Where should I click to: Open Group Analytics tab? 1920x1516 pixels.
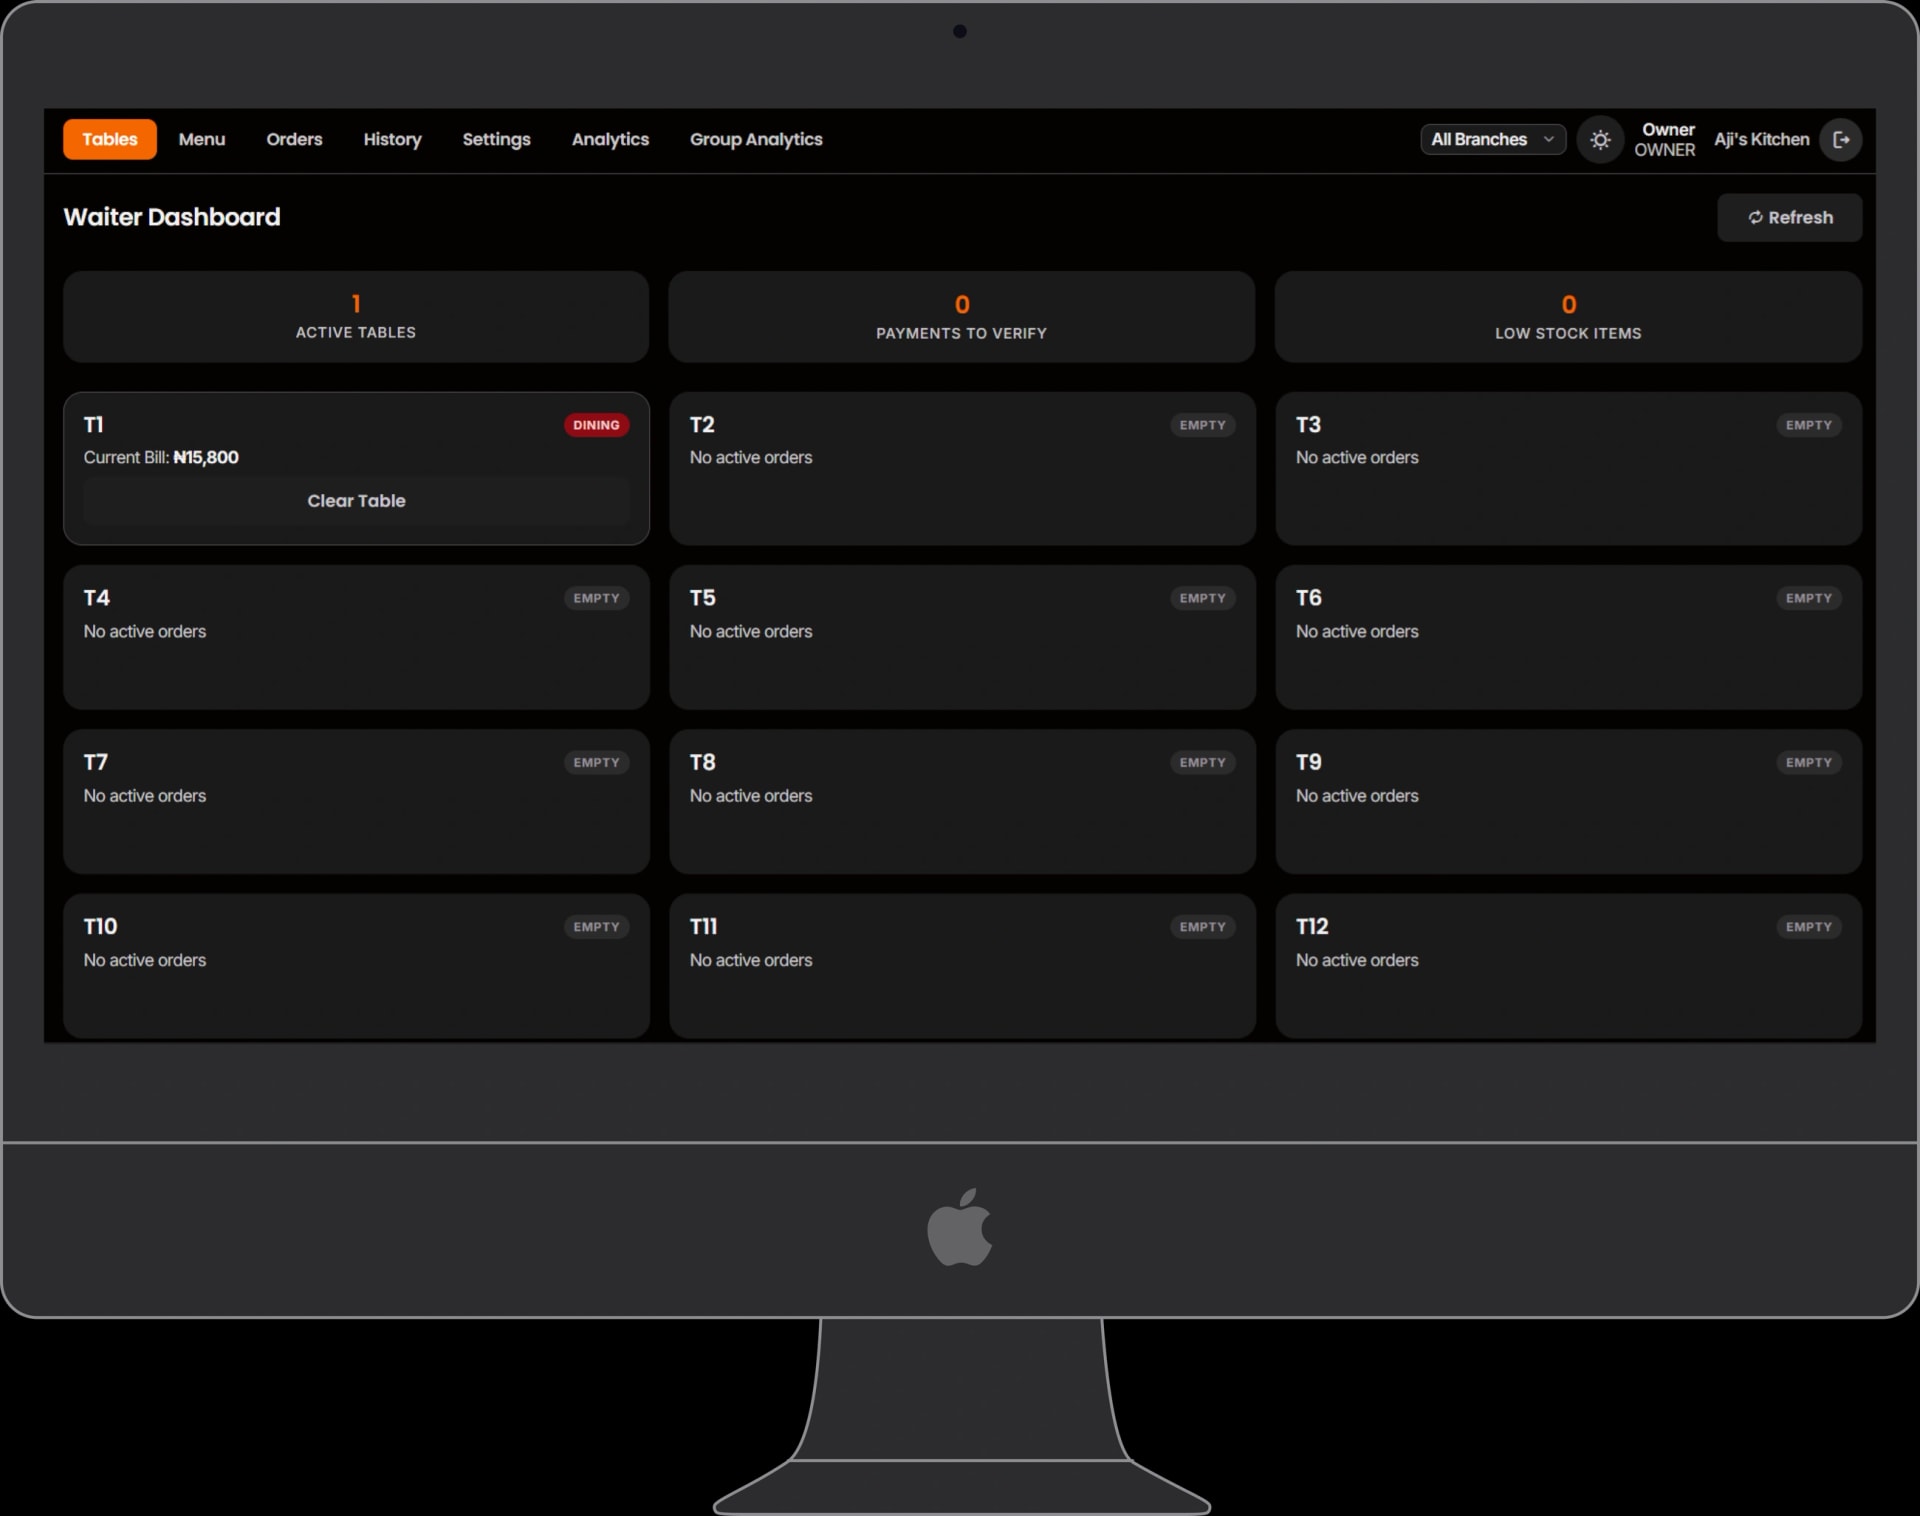point(756,140)
